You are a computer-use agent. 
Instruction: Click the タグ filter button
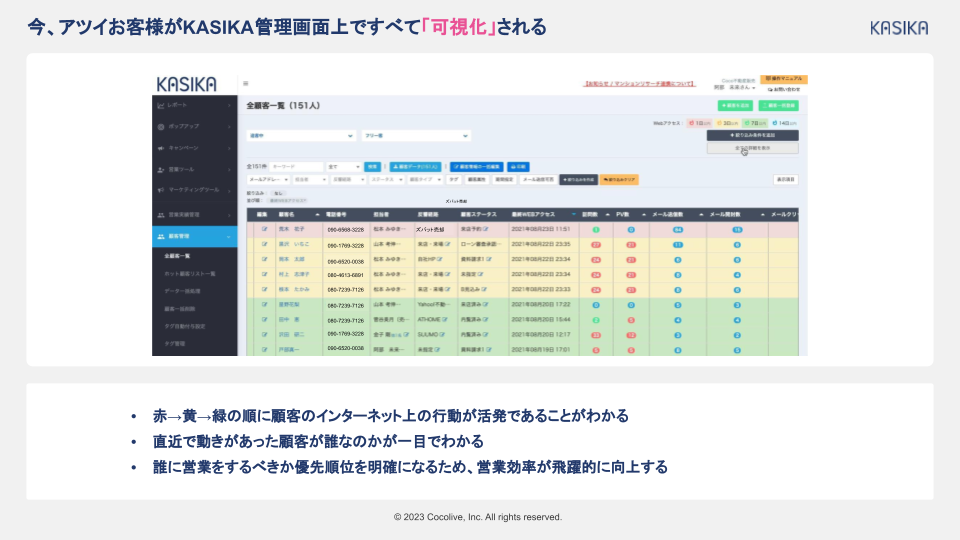(454, 180)
